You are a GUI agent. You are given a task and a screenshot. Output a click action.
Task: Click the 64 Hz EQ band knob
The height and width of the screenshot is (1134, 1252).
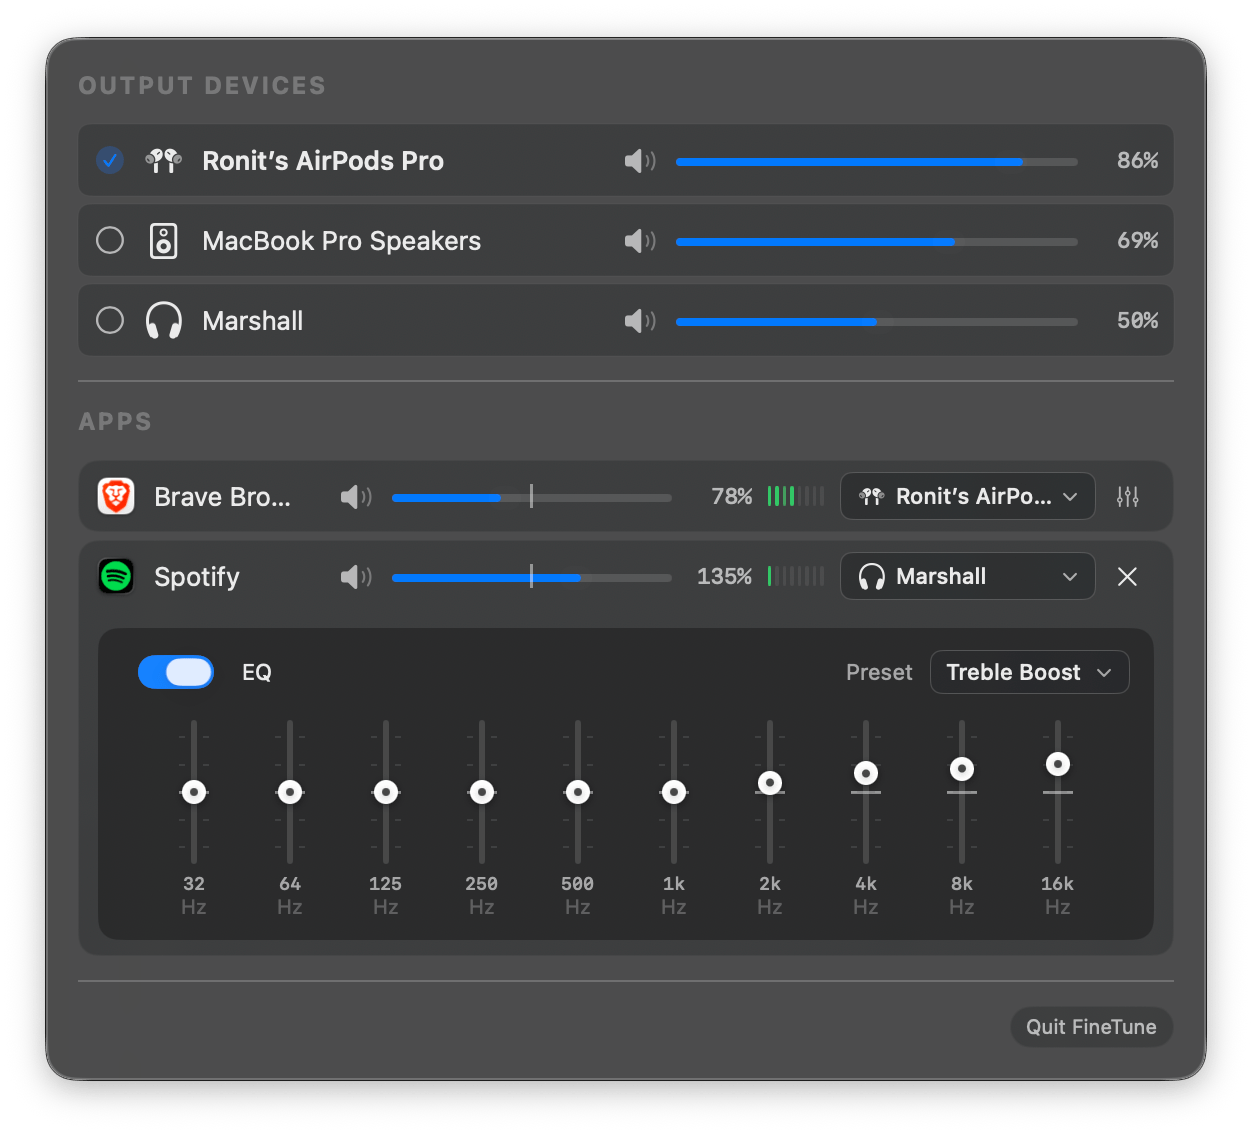290,792
